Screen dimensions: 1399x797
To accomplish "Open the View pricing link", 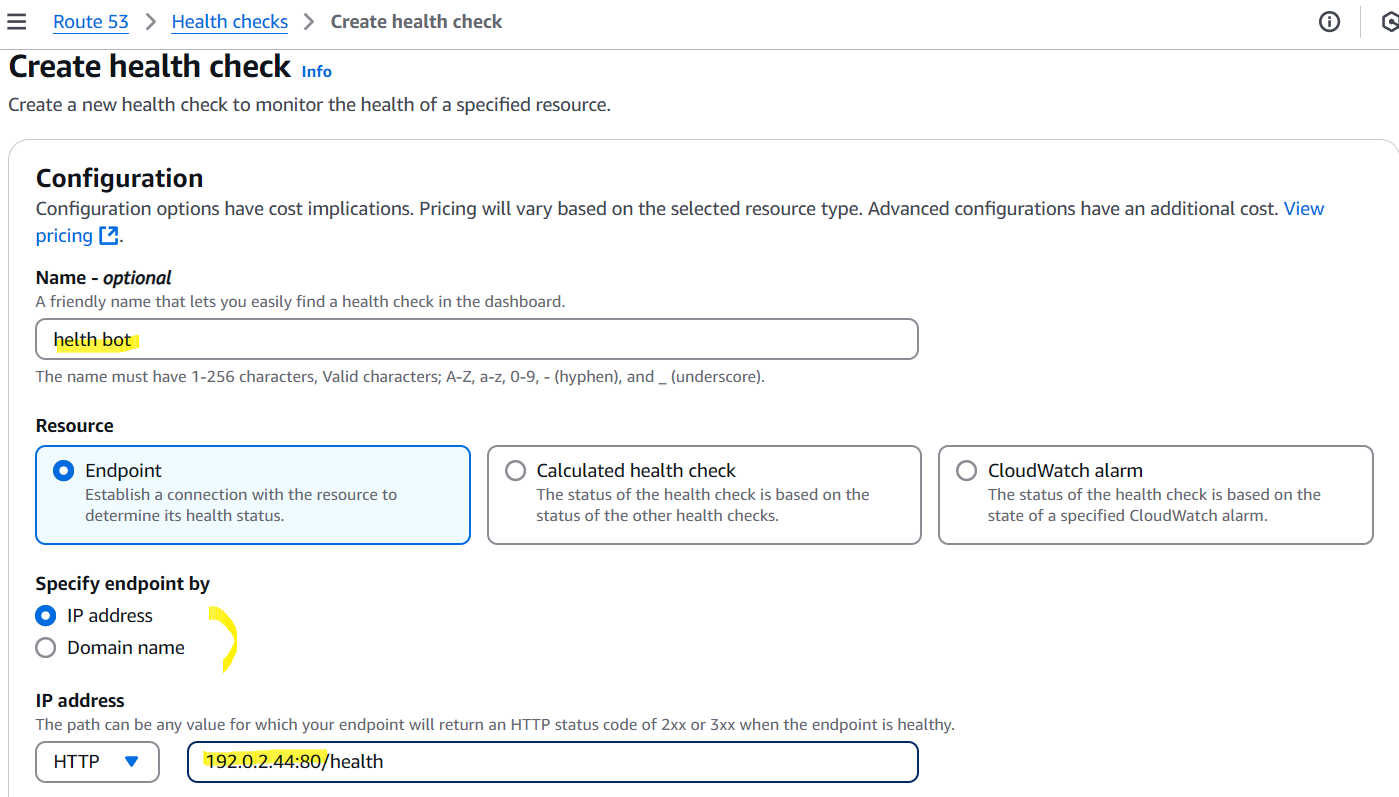I will (1303, 209).
